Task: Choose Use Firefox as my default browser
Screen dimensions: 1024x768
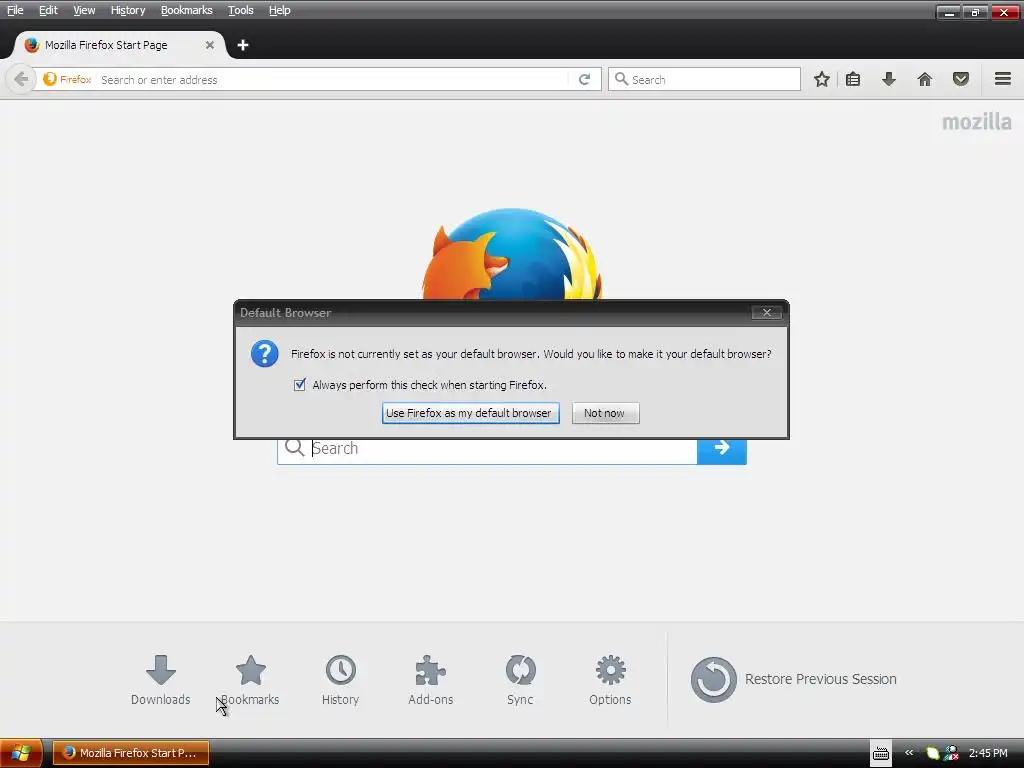Action: [470, 413]
